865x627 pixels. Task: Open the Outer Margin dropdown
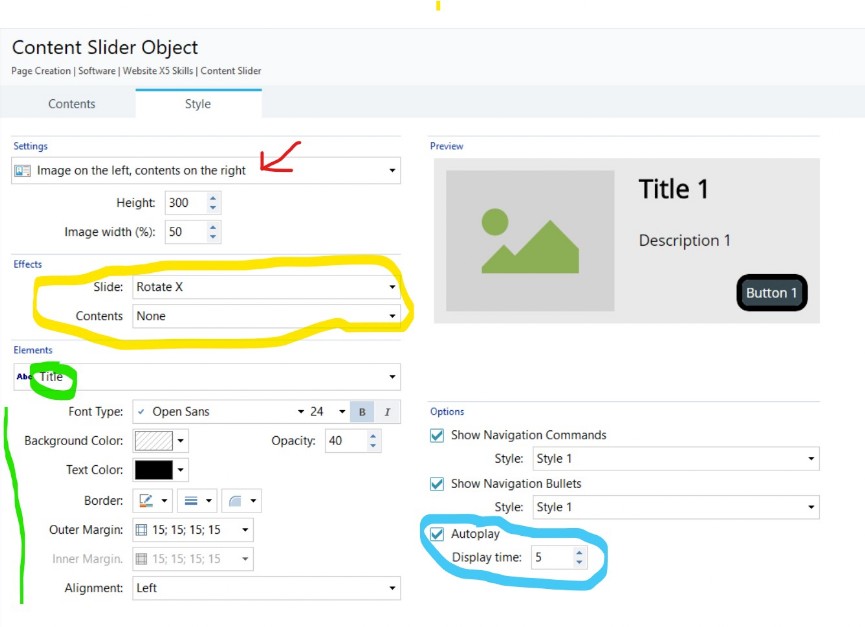193,530
